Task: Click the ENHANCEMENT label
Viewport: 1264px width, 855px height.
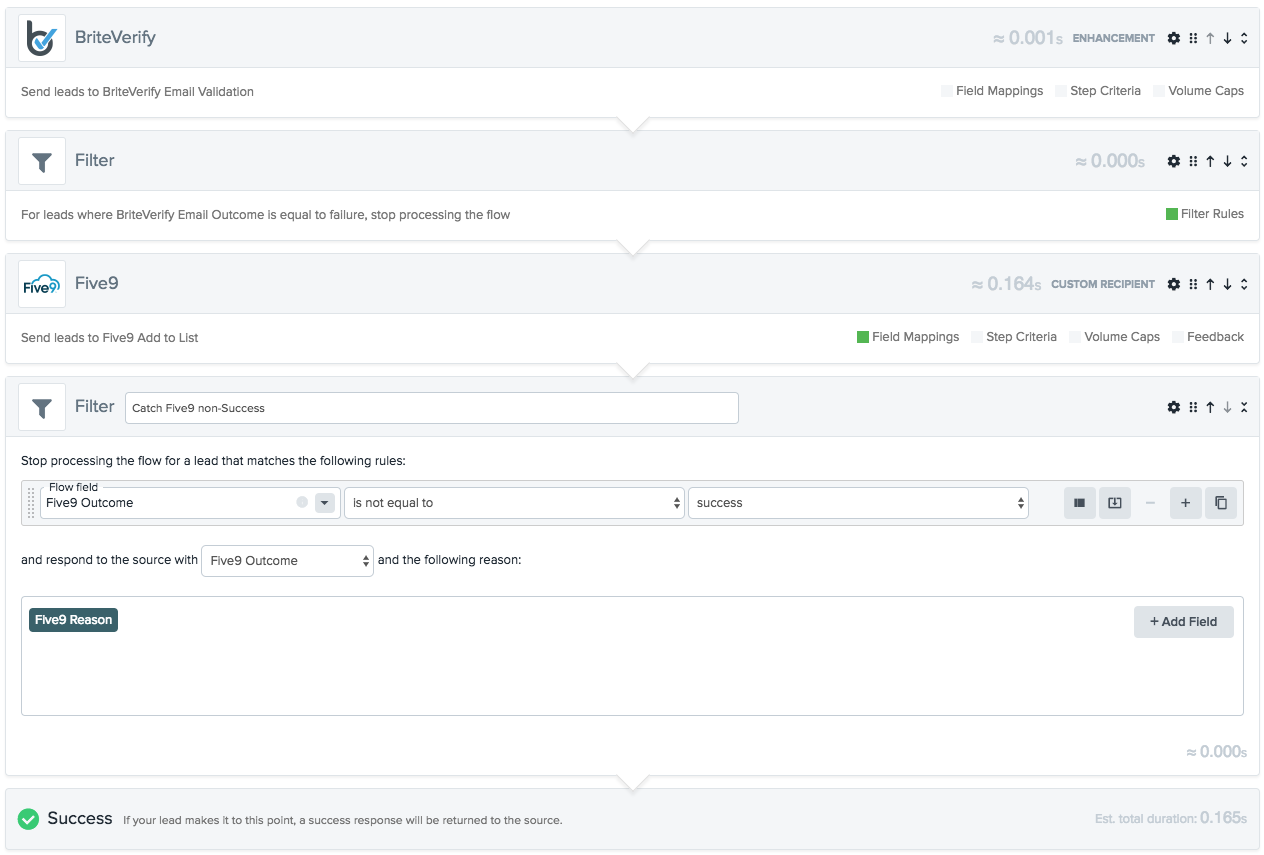Action: coord(1113,38)
